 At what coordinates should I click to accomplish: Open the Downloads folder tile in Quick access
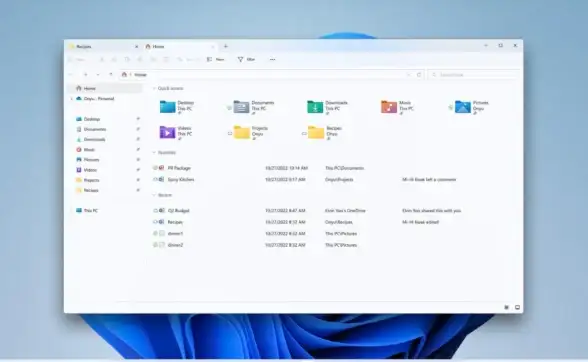tap(327, 107)
